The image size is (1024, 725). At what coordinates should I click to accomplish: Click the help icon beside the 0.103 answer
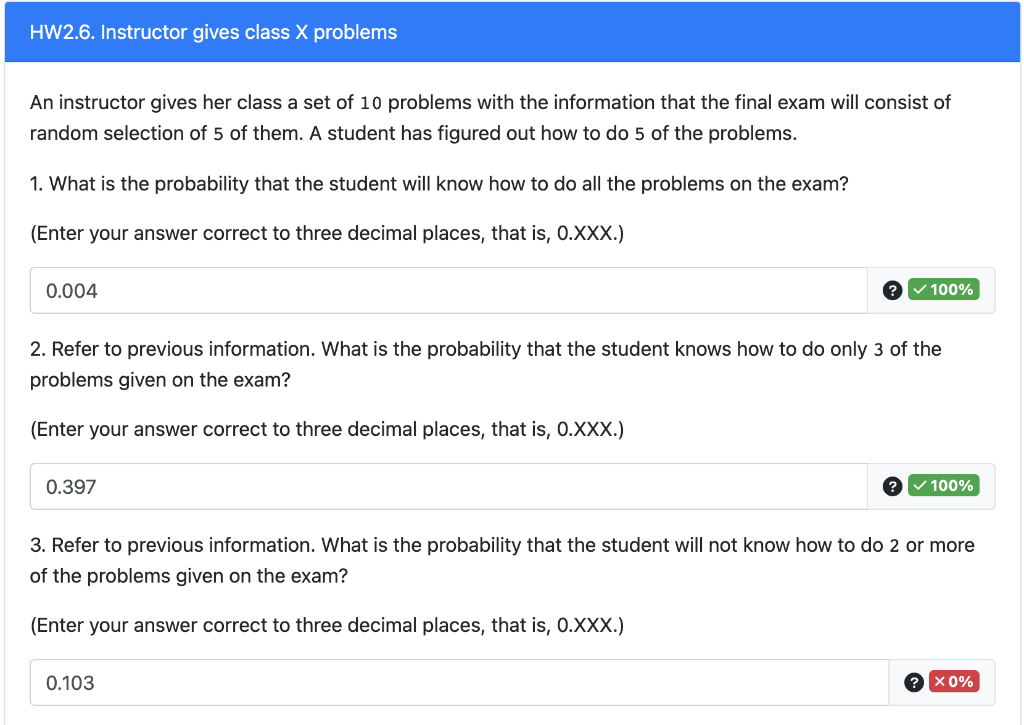pyautogui.click(x=912, y=682)
